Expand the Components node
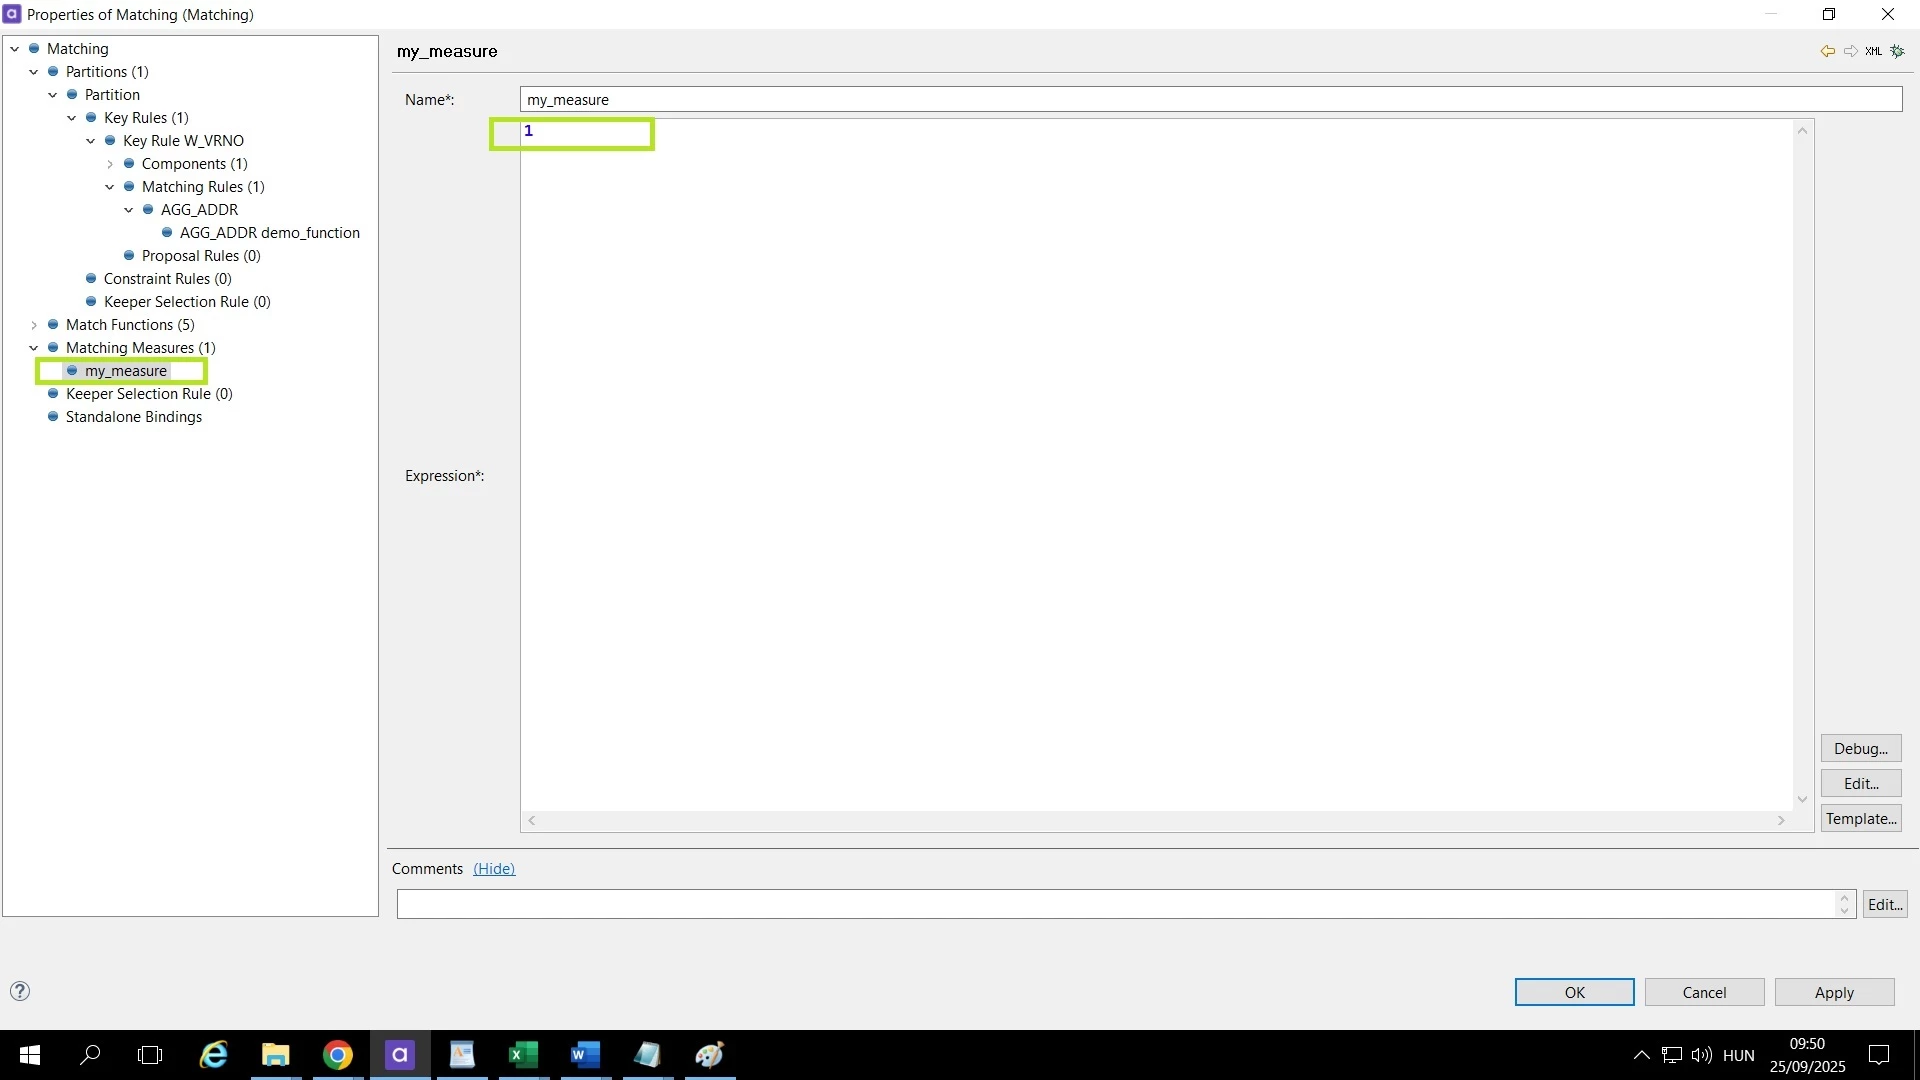 tap(110, 164)
